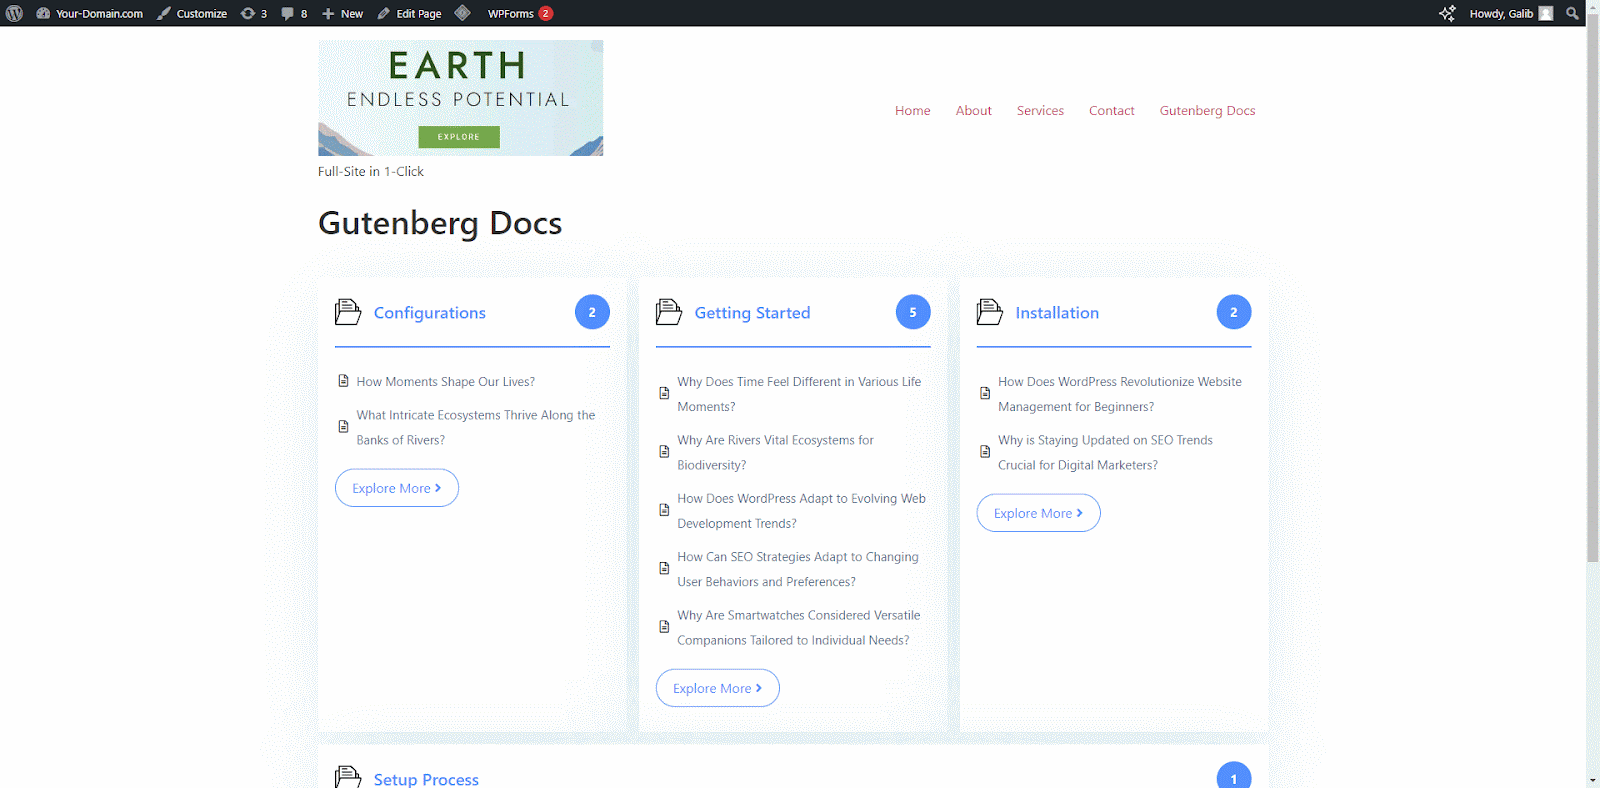Open the WordPress logo menu
Screen dimensions: 1600x788
point(15,13)
